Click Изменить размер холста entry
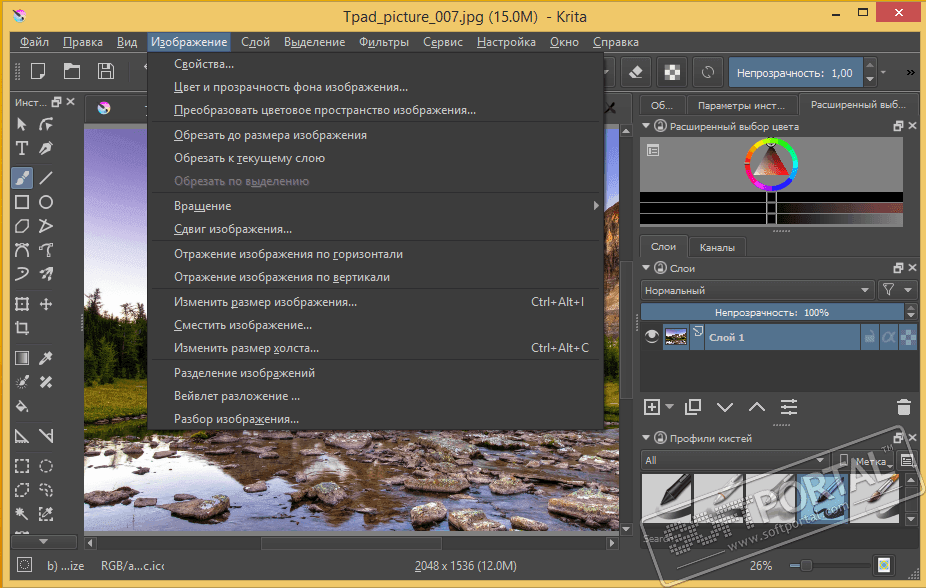This screenshot has height=588, width=926. pyautogui.click(x=376, y=348)
